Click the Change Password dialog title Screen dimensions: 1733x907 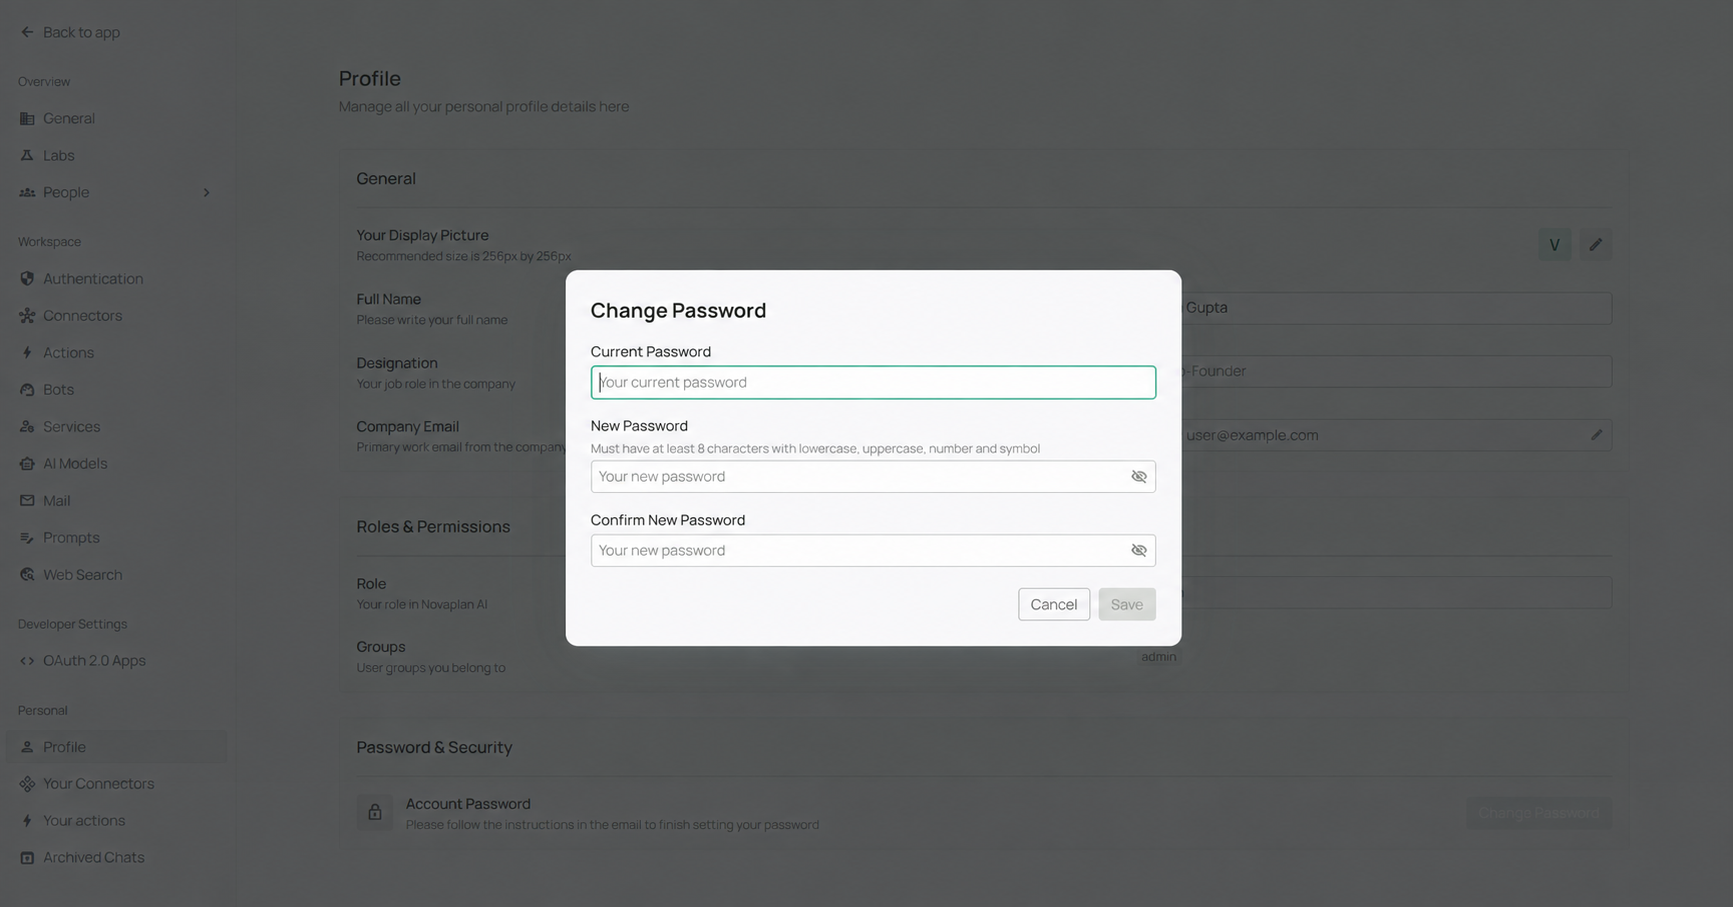pos(678,311)
